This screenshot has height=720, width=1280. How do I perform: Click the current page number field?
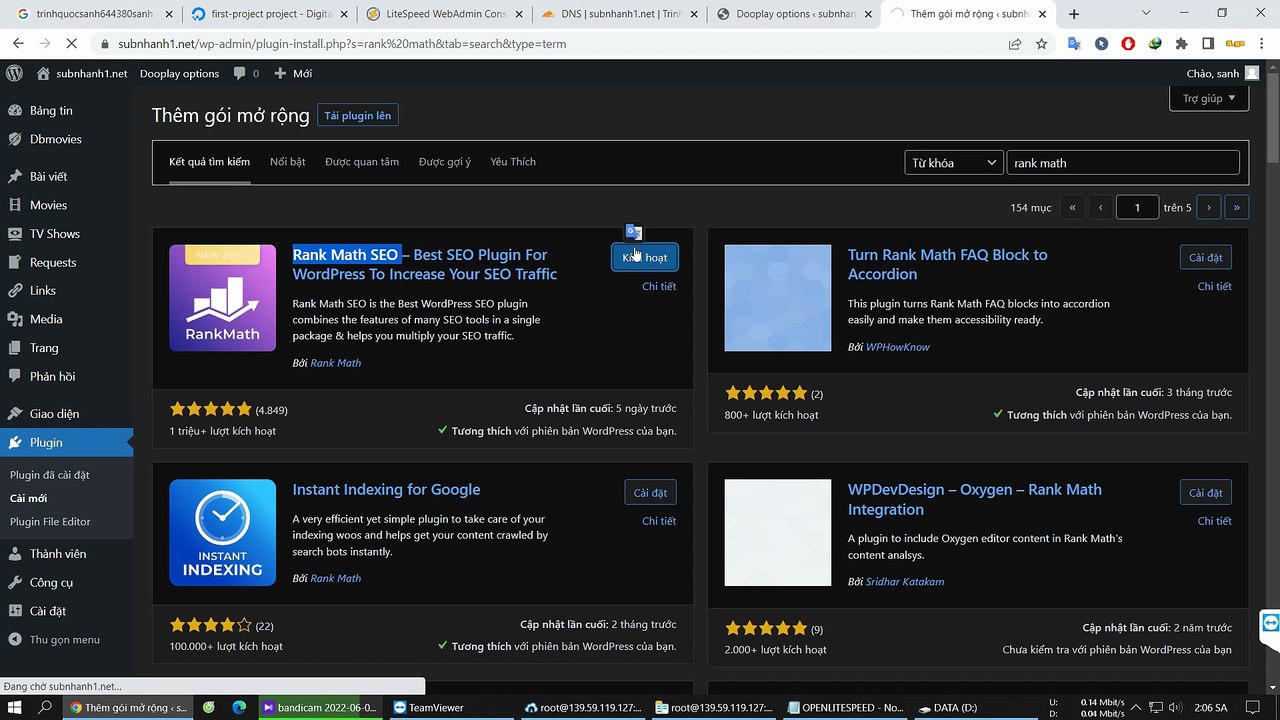[1137, 207]
